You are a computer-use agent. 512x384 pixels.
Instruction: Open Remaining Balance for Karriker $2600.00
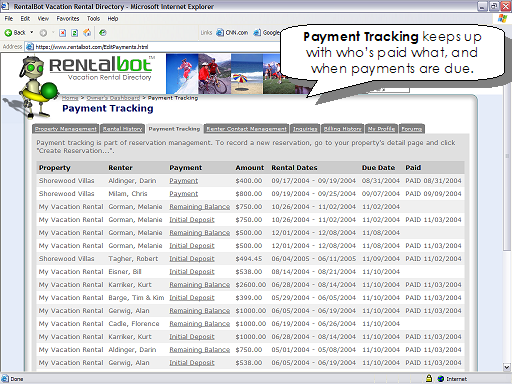point(200,285)
